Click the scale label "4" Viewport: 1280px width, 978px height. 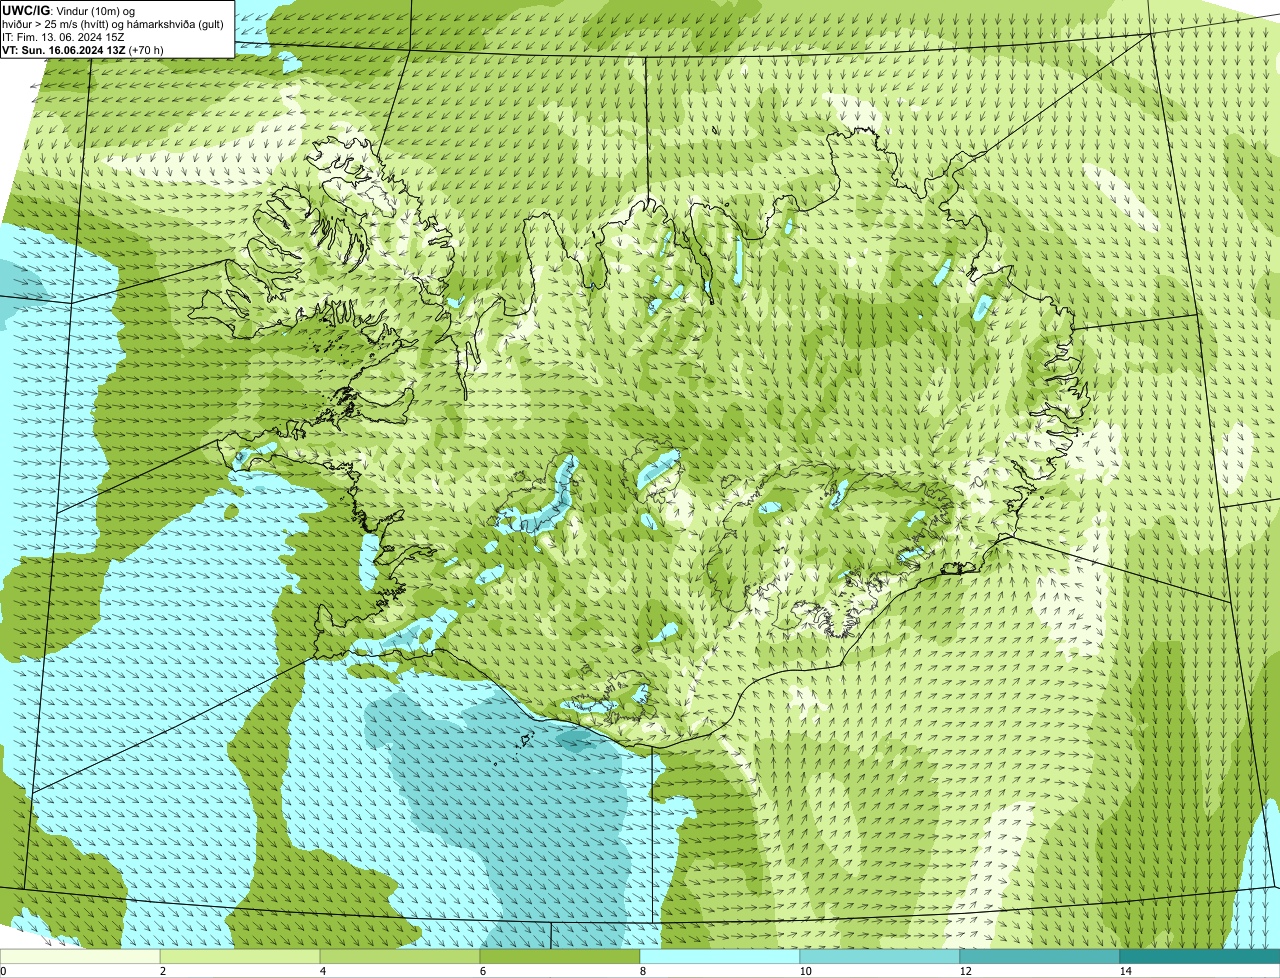pos(322,971)
